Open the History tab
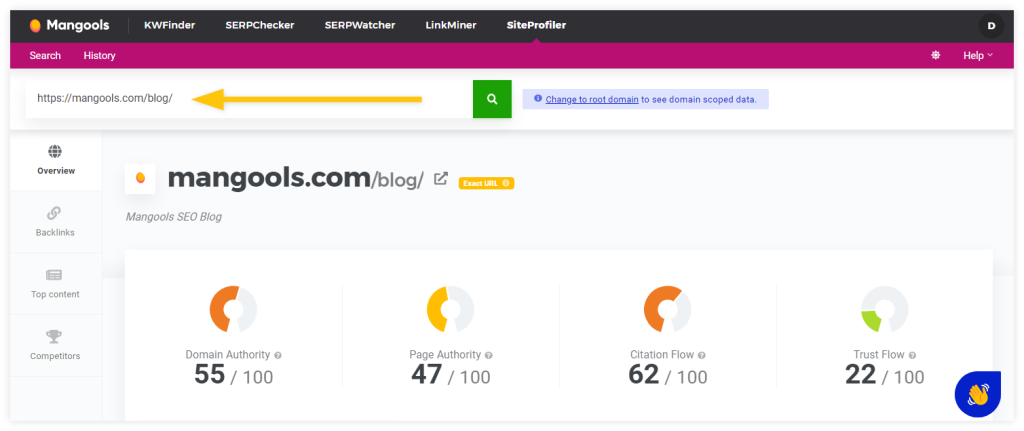1024x431 pixels. click(x=99, y=56)
